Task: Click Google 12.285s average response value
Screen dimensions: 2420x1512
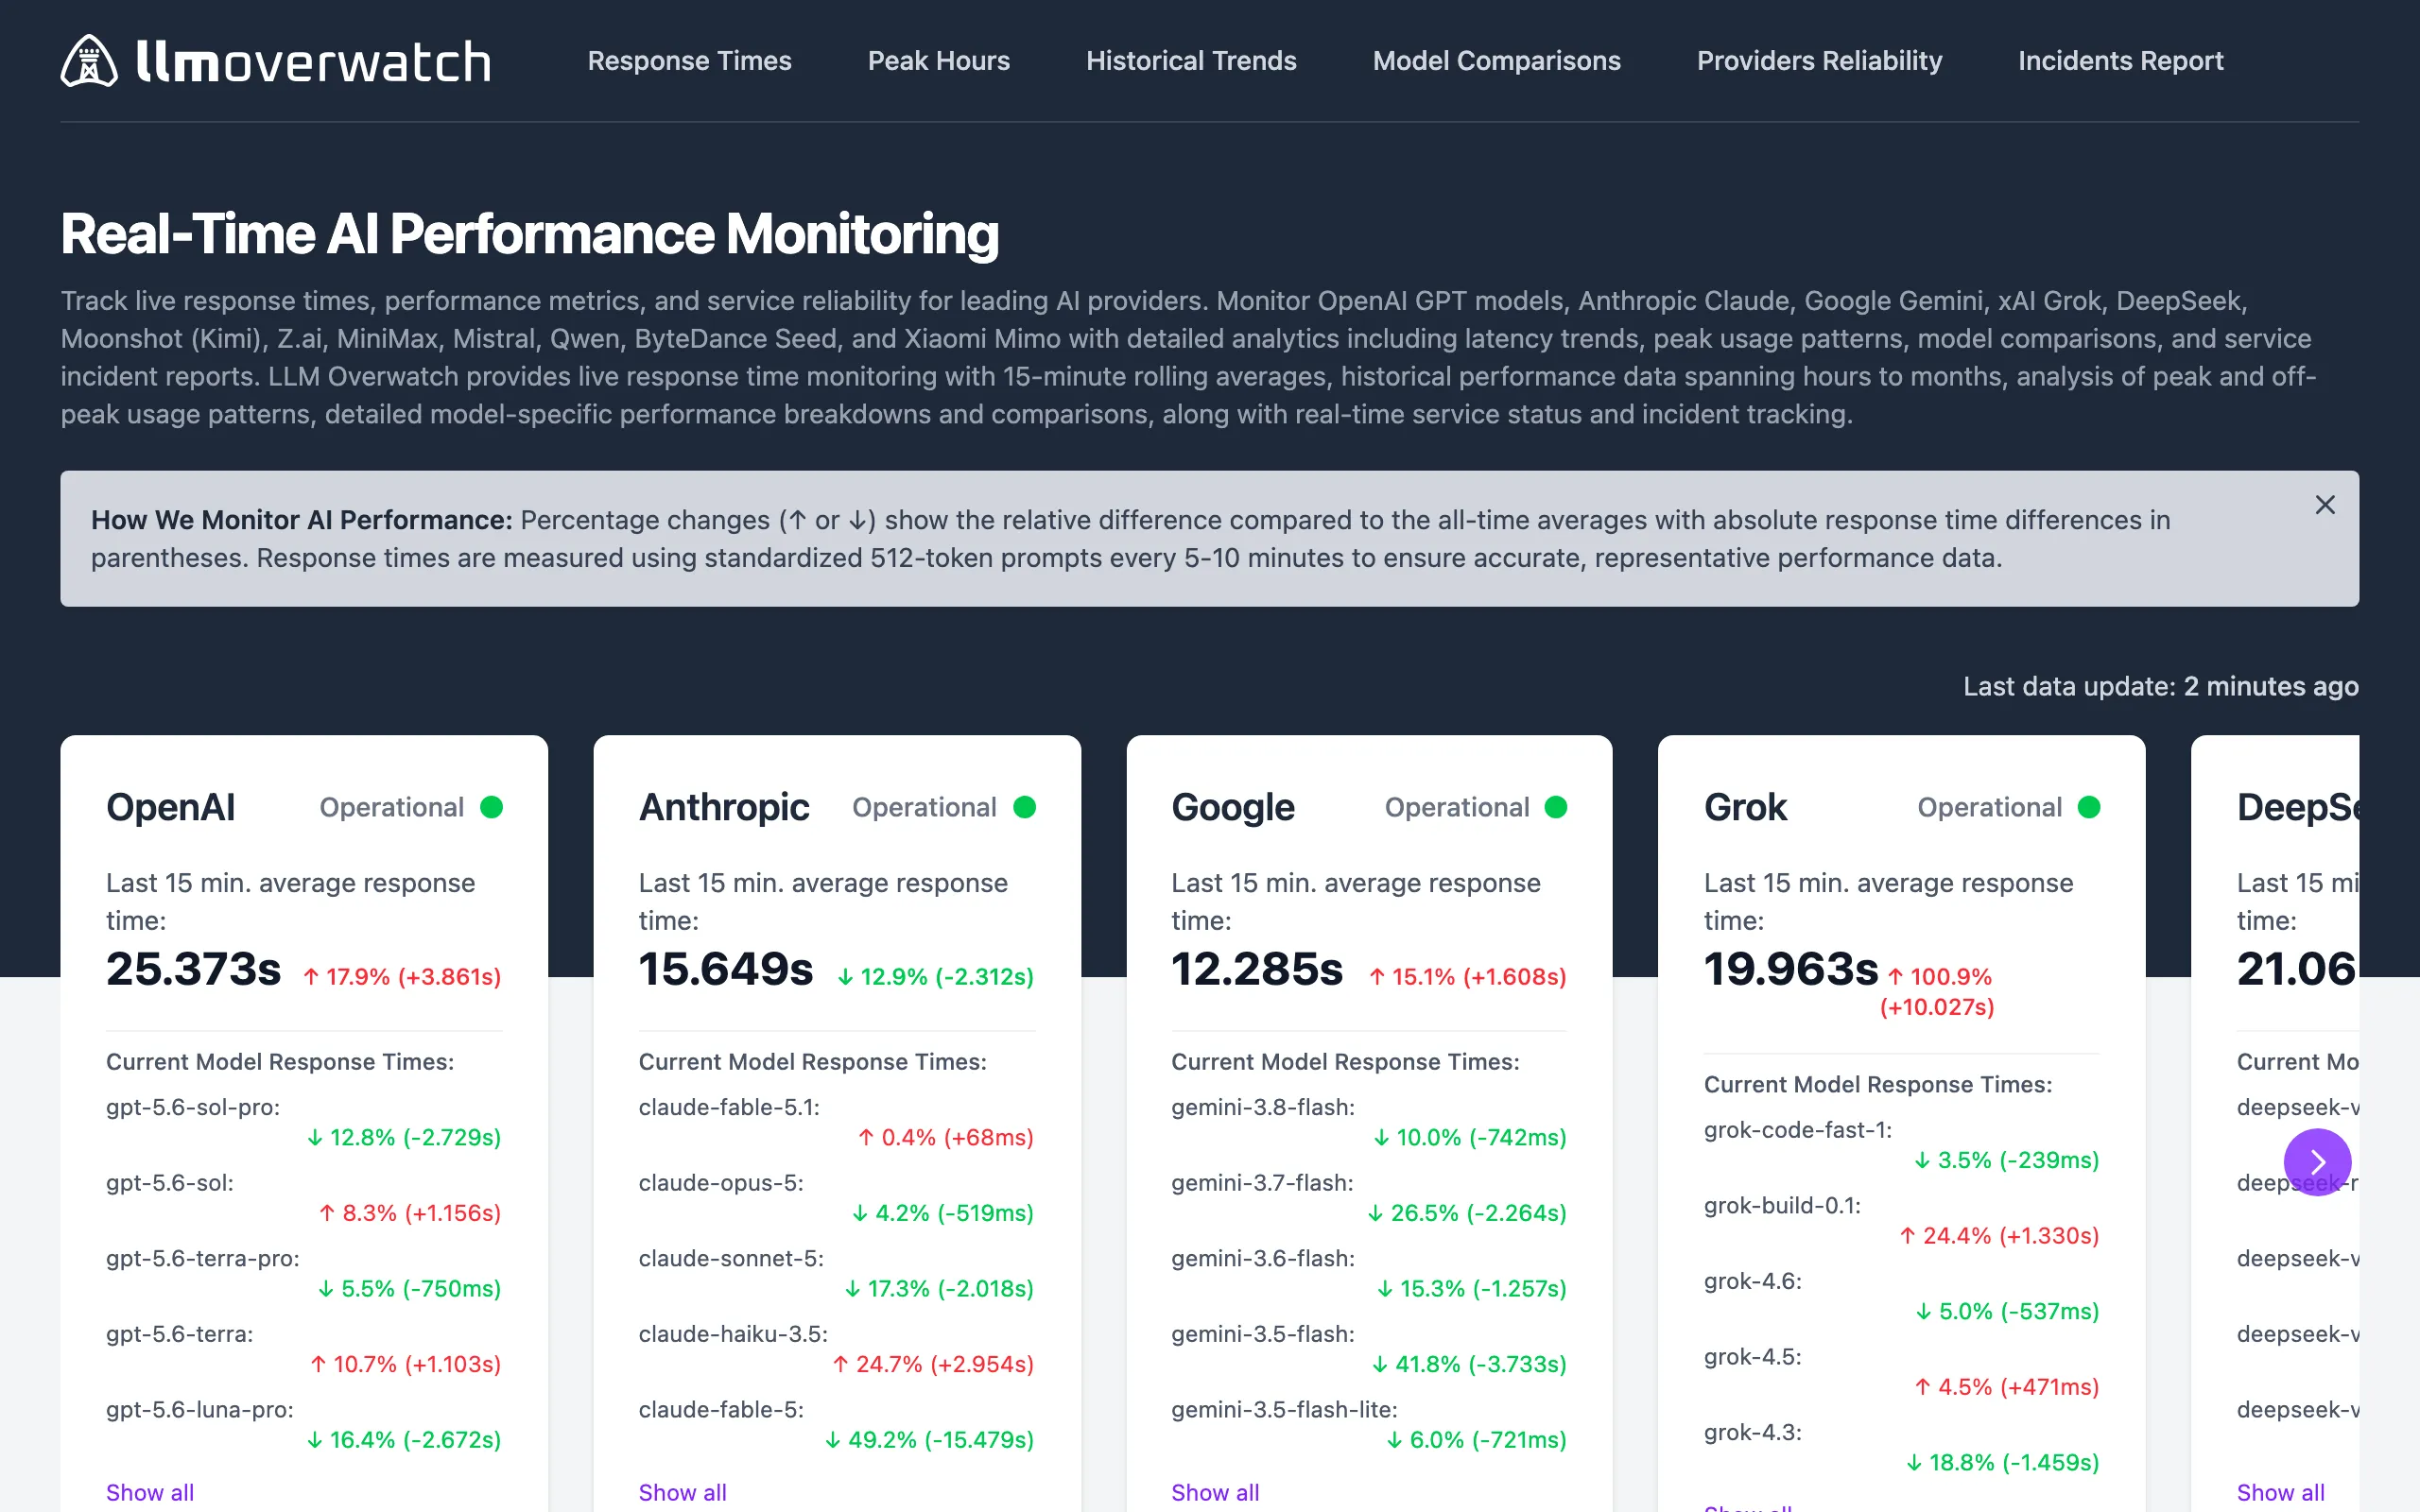Action: (1257, 968)
